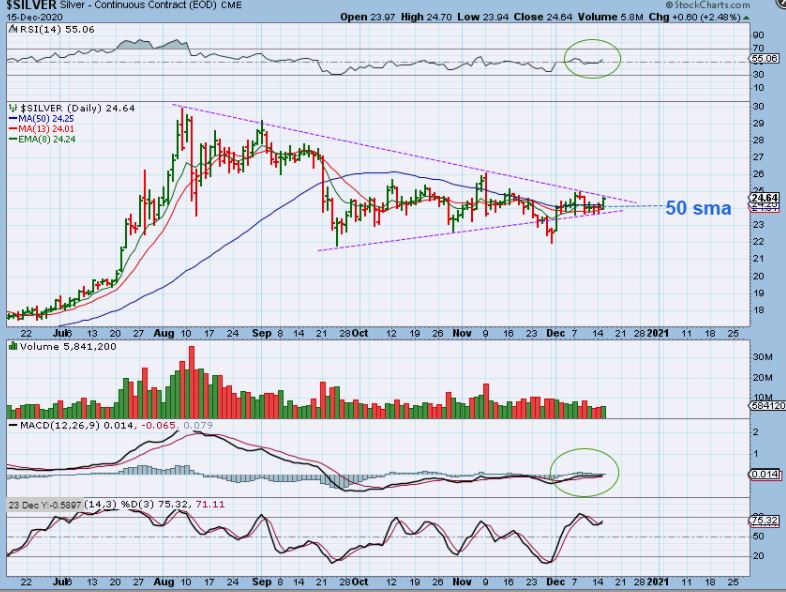Screen dimensions: 786x592
Task: Click the green bars icon before Volume 5,841,200
Action: click(13, 346)
